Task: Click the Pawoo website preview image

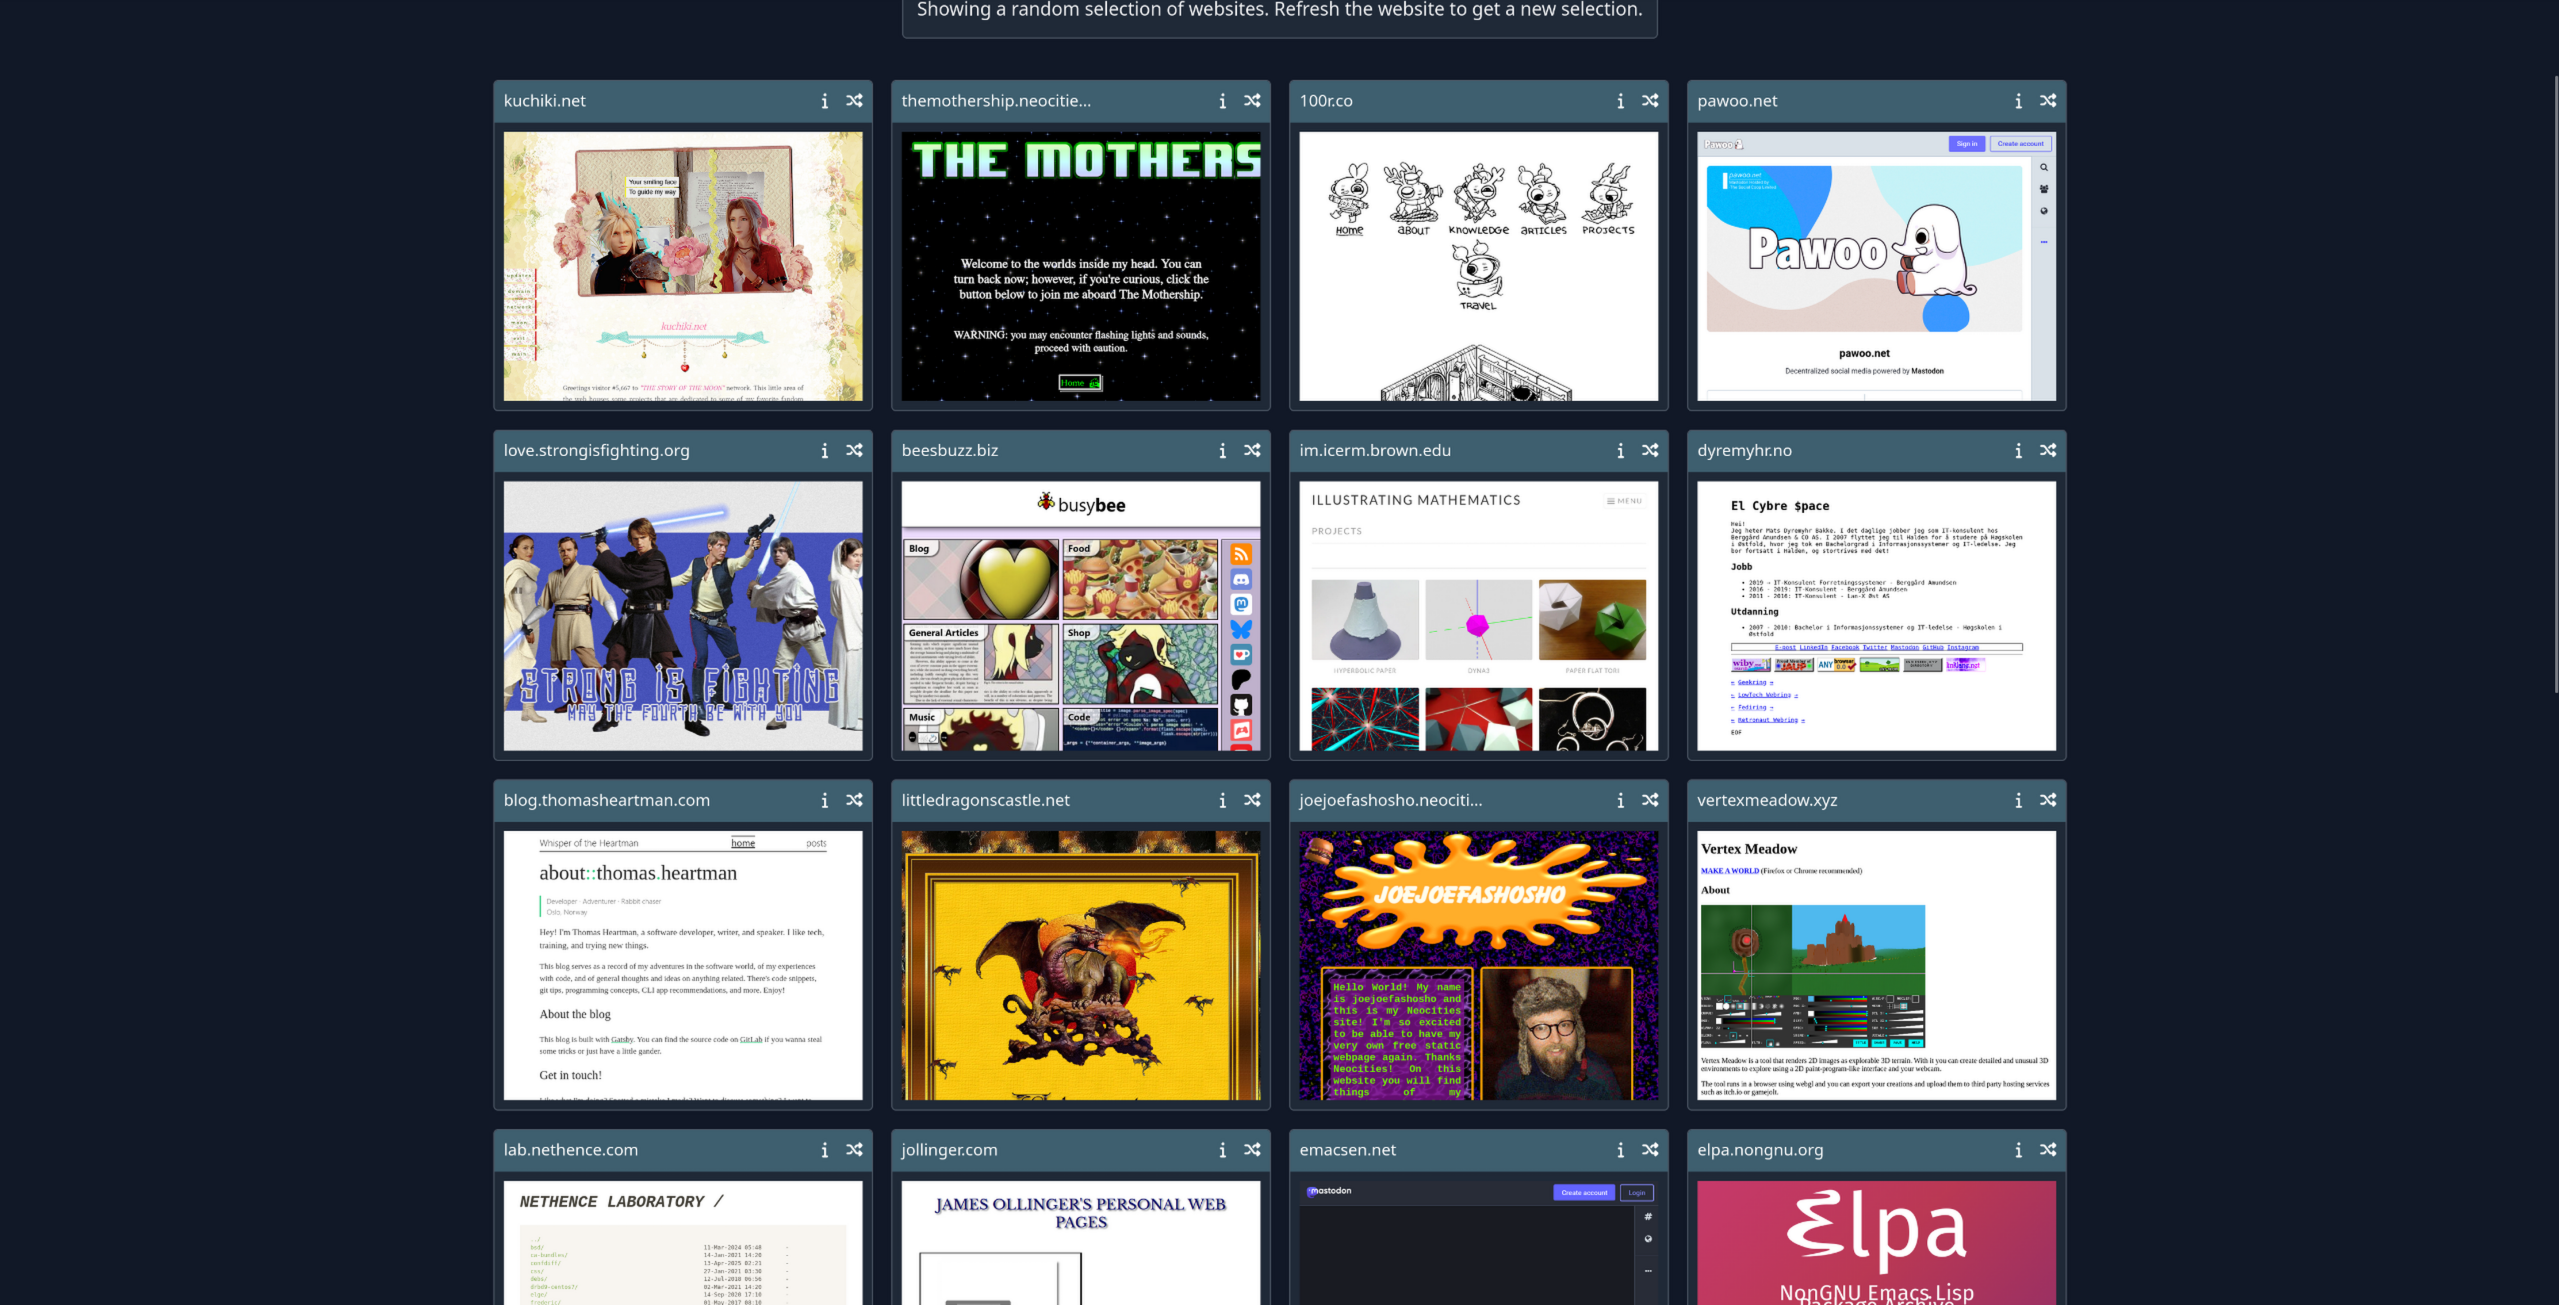Action: 1876,266
